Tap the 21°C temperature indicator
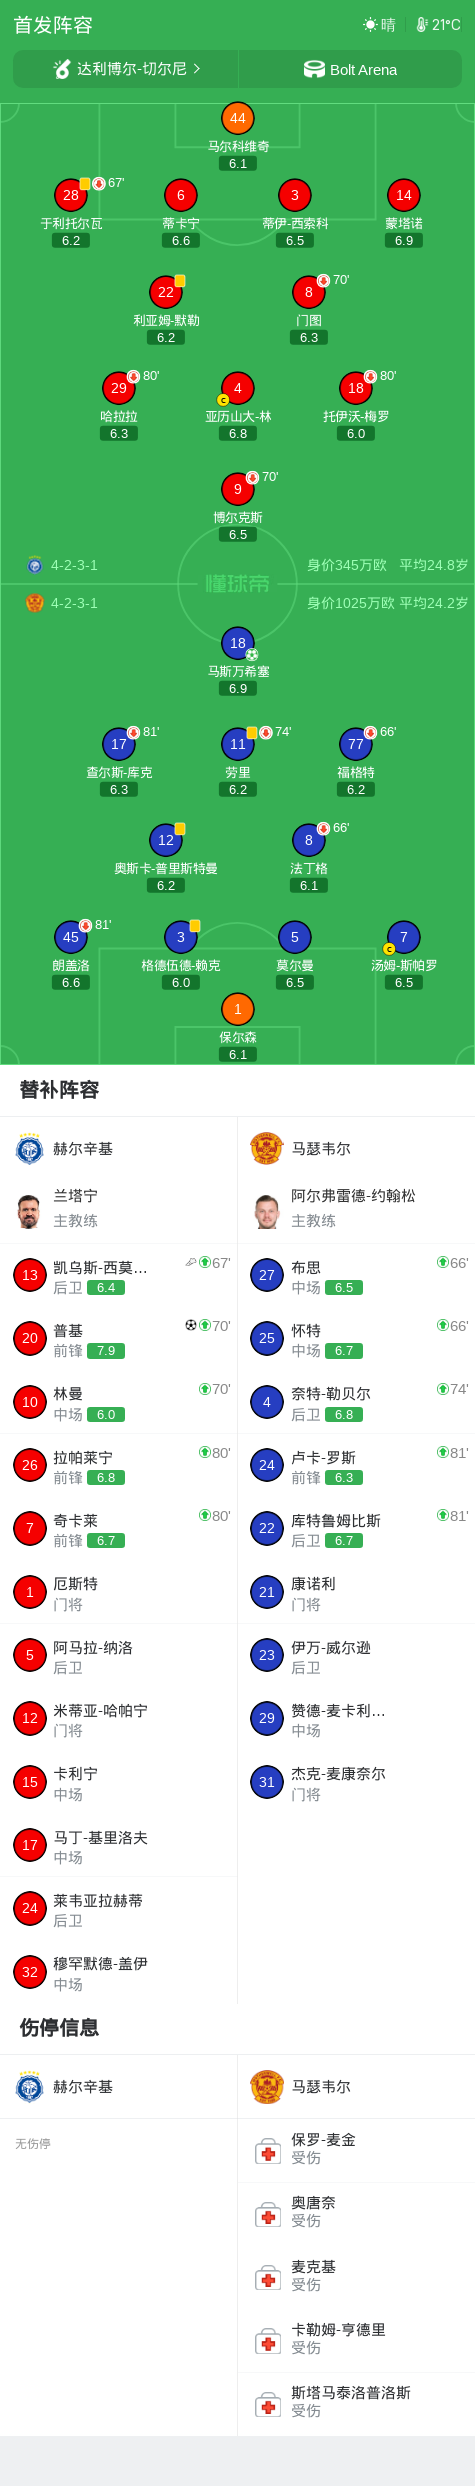The width and height of the screenshot is (475, 2486). pos(438,24)
